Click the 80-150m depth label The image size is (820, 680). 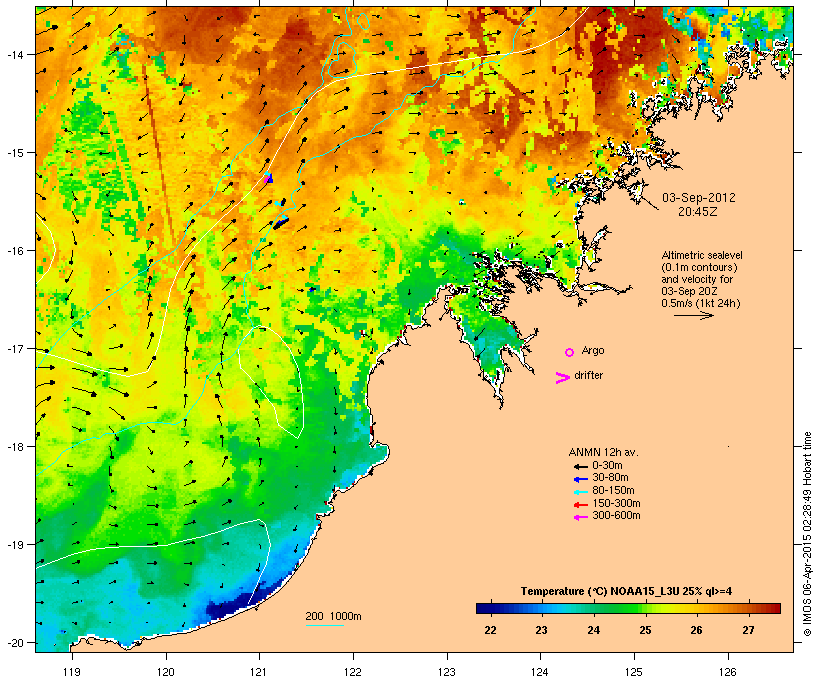(613, 491)
